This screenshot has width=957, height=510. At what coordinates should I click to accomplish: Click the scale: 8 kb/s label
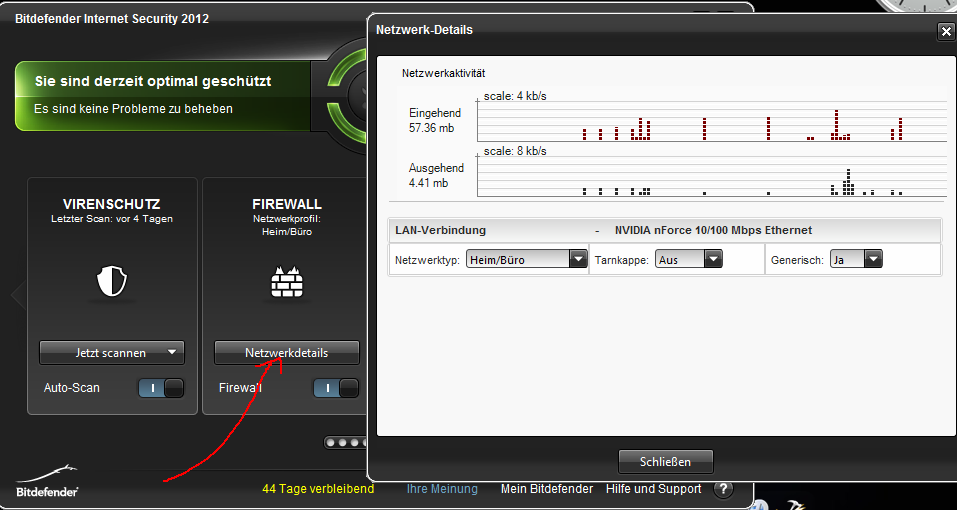(x=515, y=151)
